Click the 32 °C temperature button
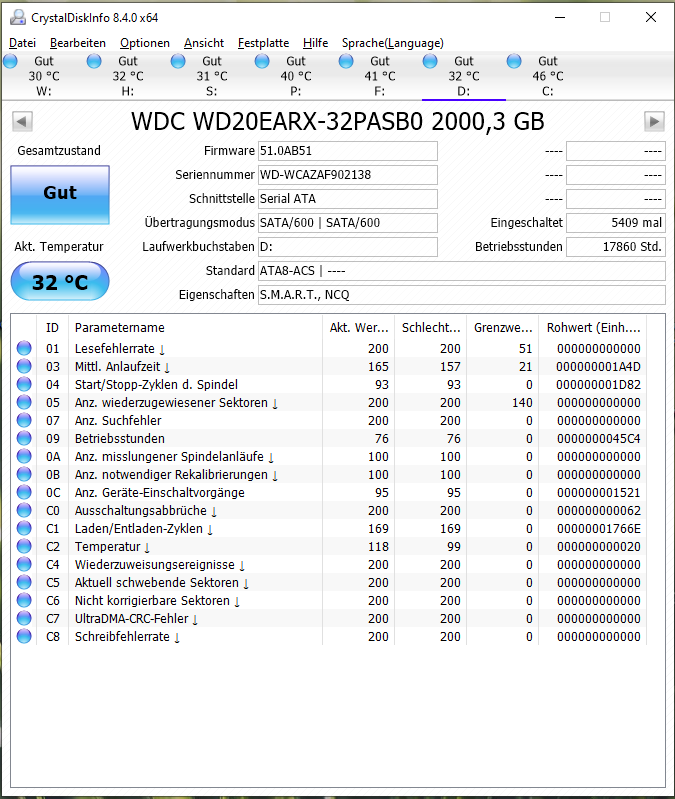This screenshot has height=799, width=675. pyautogui.click(x=60, y=281)
